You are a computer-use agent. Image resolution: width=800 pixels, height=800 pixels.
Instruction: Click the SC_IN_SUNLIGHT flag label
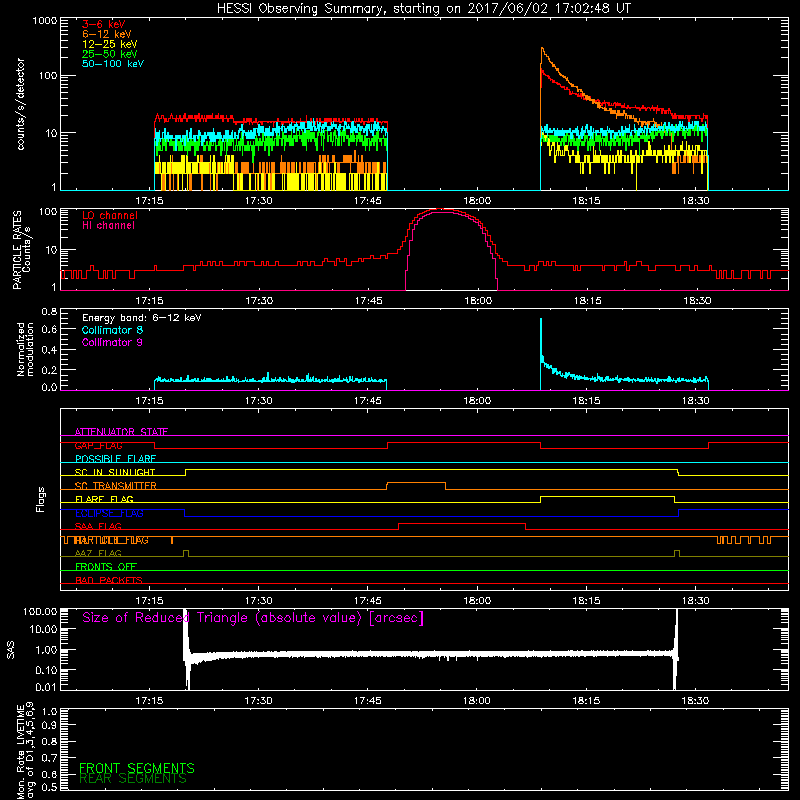pyautogui.click(x=115, y=472)
